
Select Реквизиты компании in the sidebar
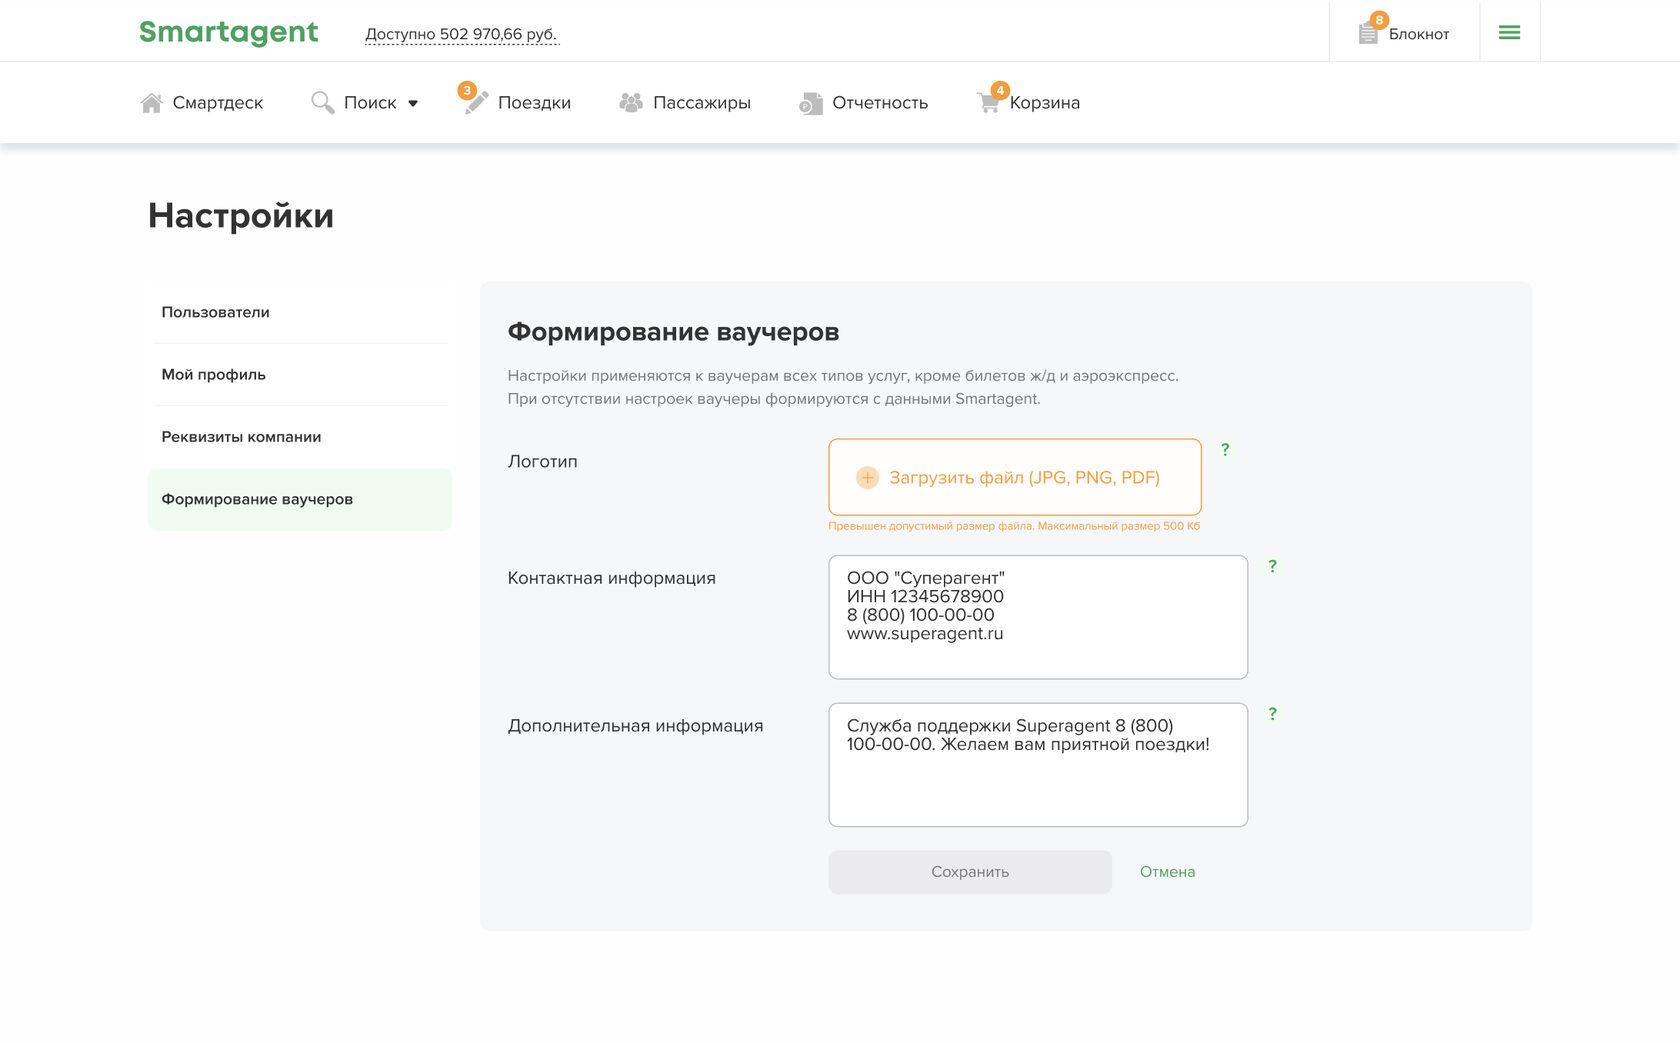[x=241, y=437]
